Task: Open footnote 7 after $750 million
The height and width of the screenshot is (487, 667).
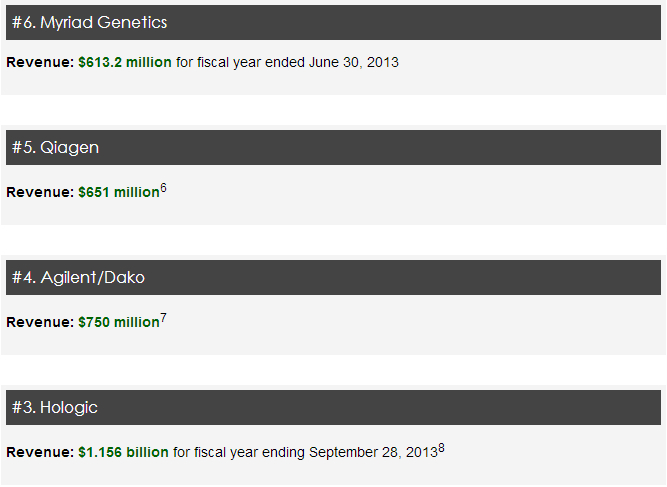Action: click(x=163, y=318)
